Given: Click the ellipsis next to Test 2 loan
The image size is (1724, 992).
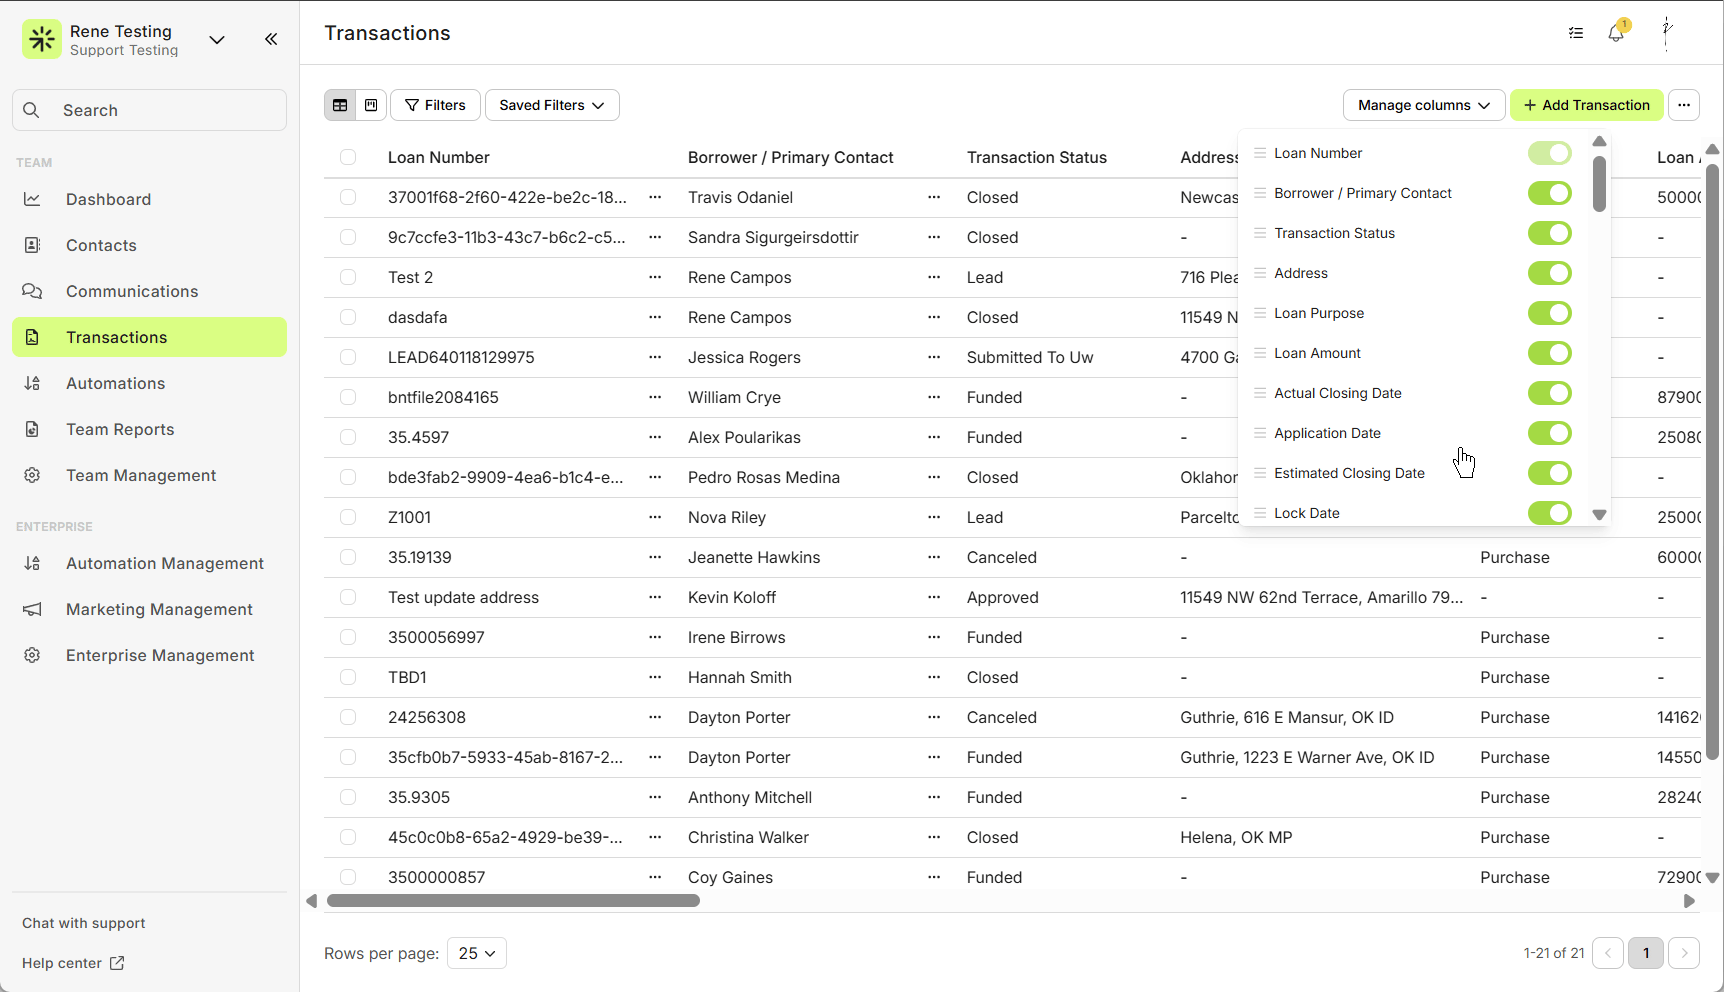Looking at the screenshot, I should point(655,277).
